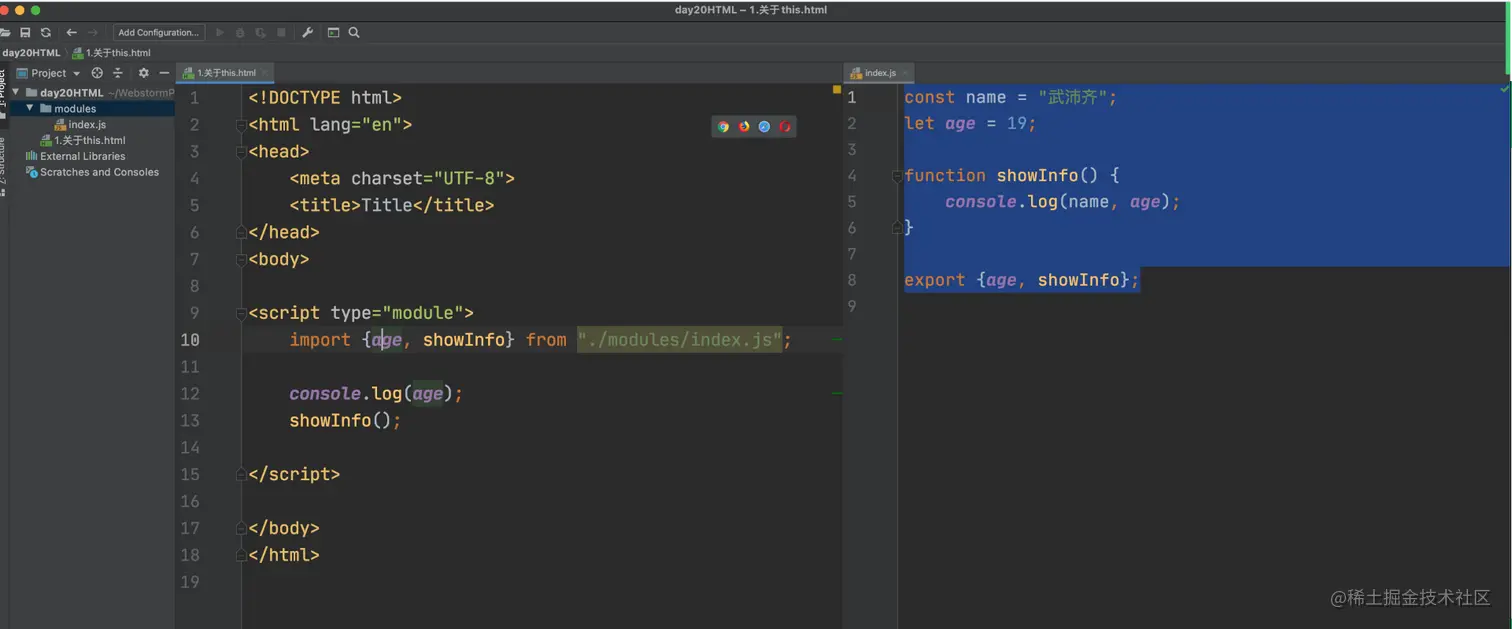Click the Collapse All icon in Project panel
This screenshot has width=1512, height=629.
(x=118, y=73)
